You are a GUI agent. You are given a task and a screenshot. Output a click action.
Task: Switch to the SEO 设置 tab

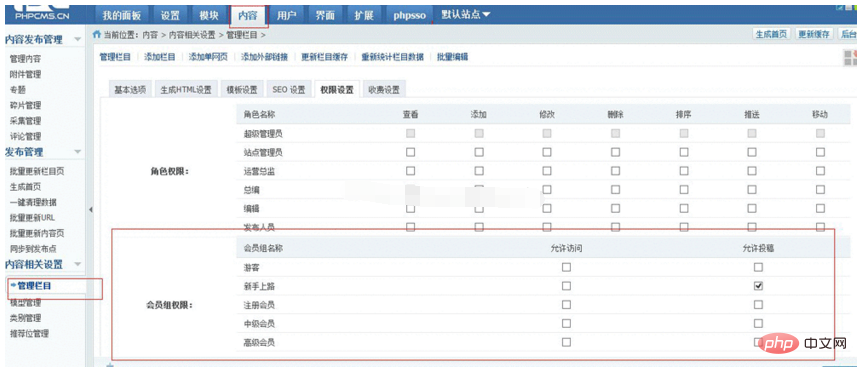(x=289, y=90)
